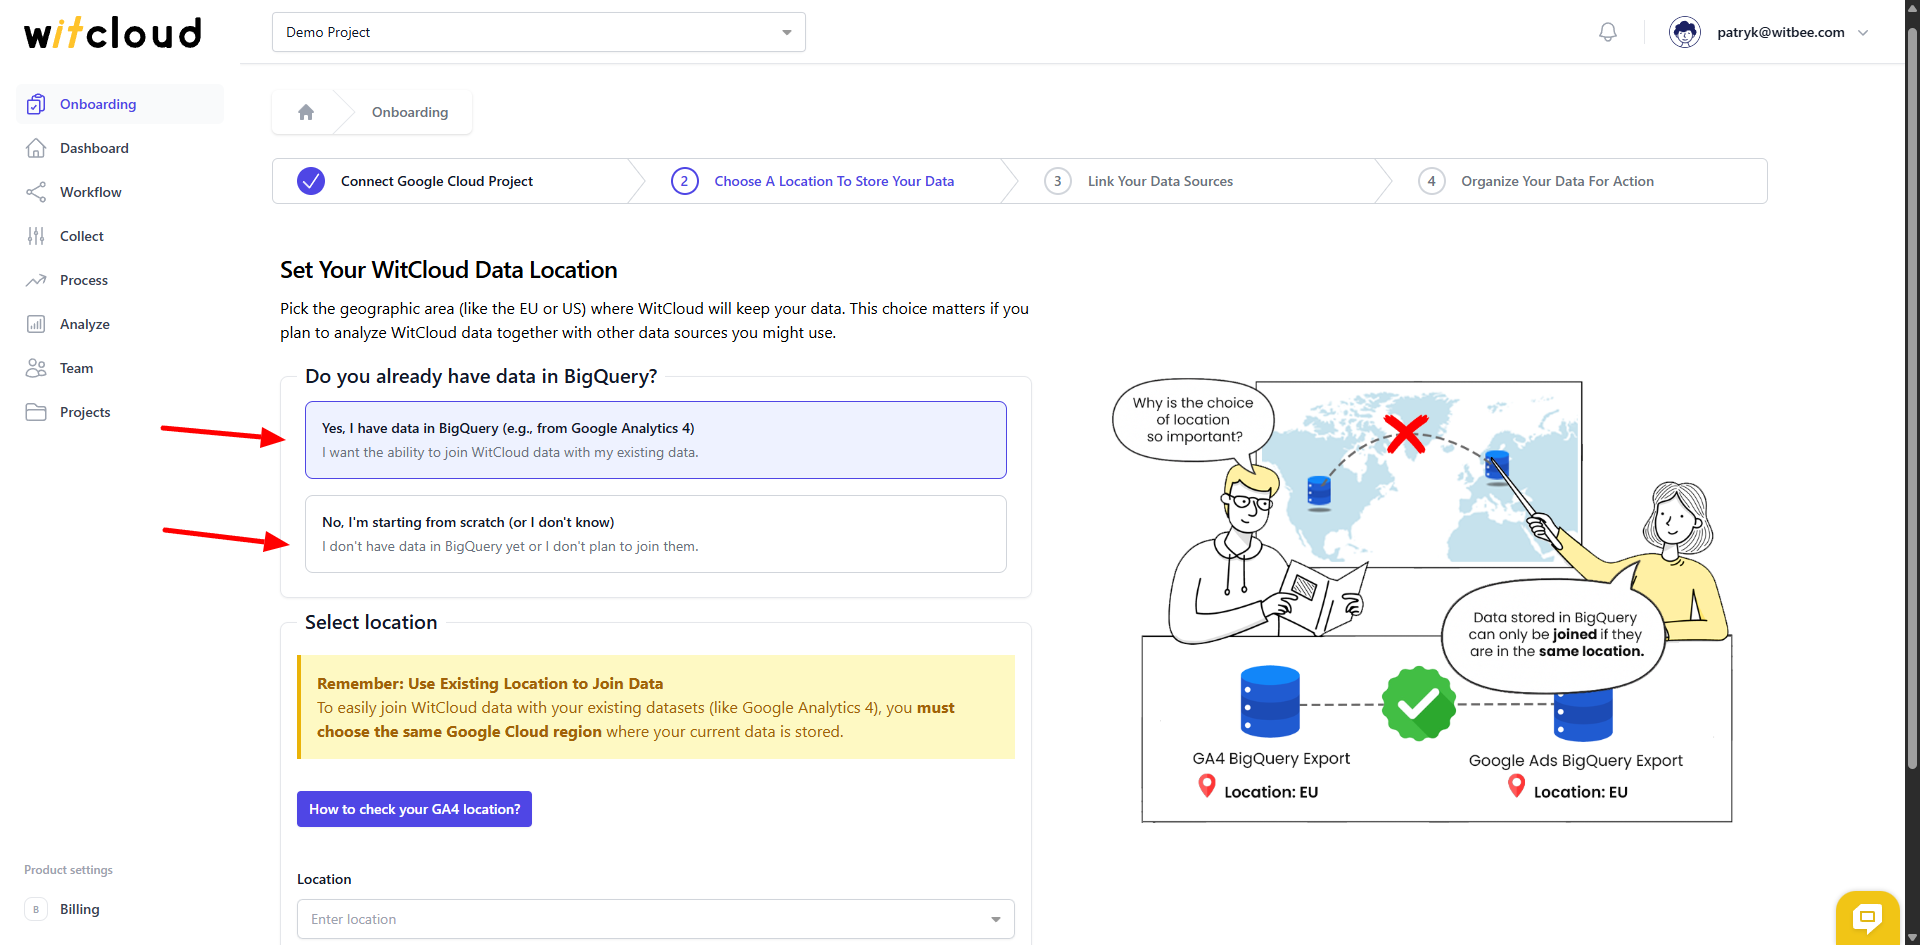Click the Dashboard house icon
This screenshot has height=945, width=1920.
click(x=36, y=148)
